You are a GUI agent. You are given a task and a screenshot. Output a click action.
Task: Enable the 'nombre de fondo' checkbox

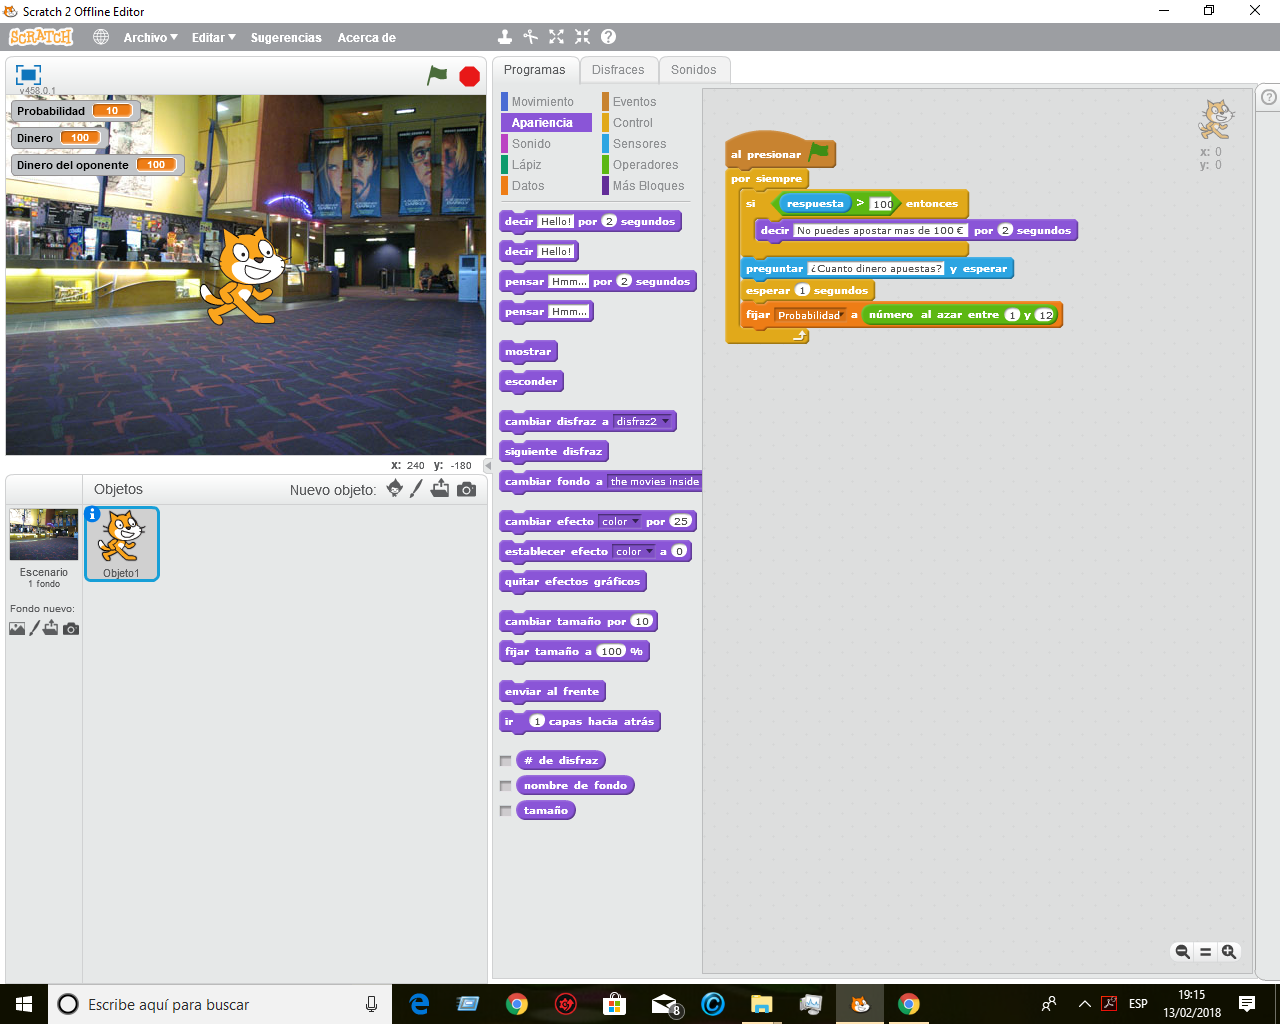tap(506, 785)
